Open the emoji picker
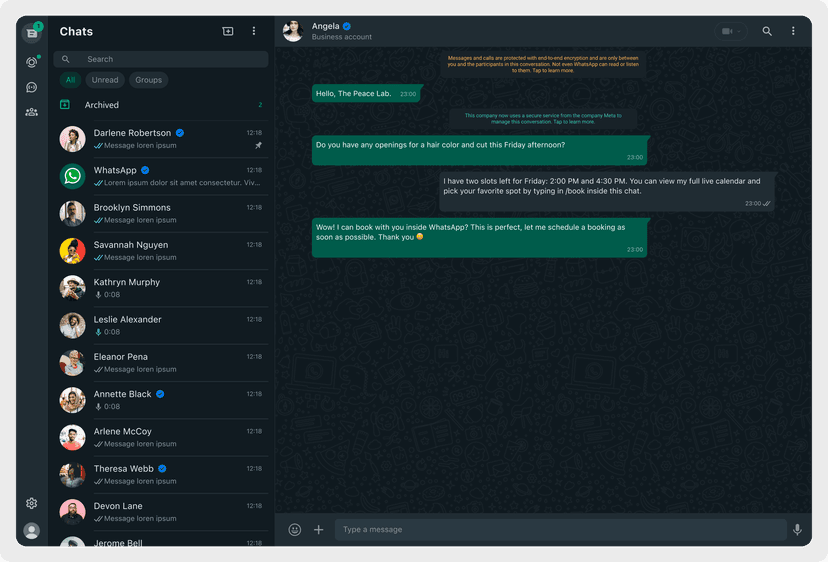The image size is (828, 562). click(295, 529)
